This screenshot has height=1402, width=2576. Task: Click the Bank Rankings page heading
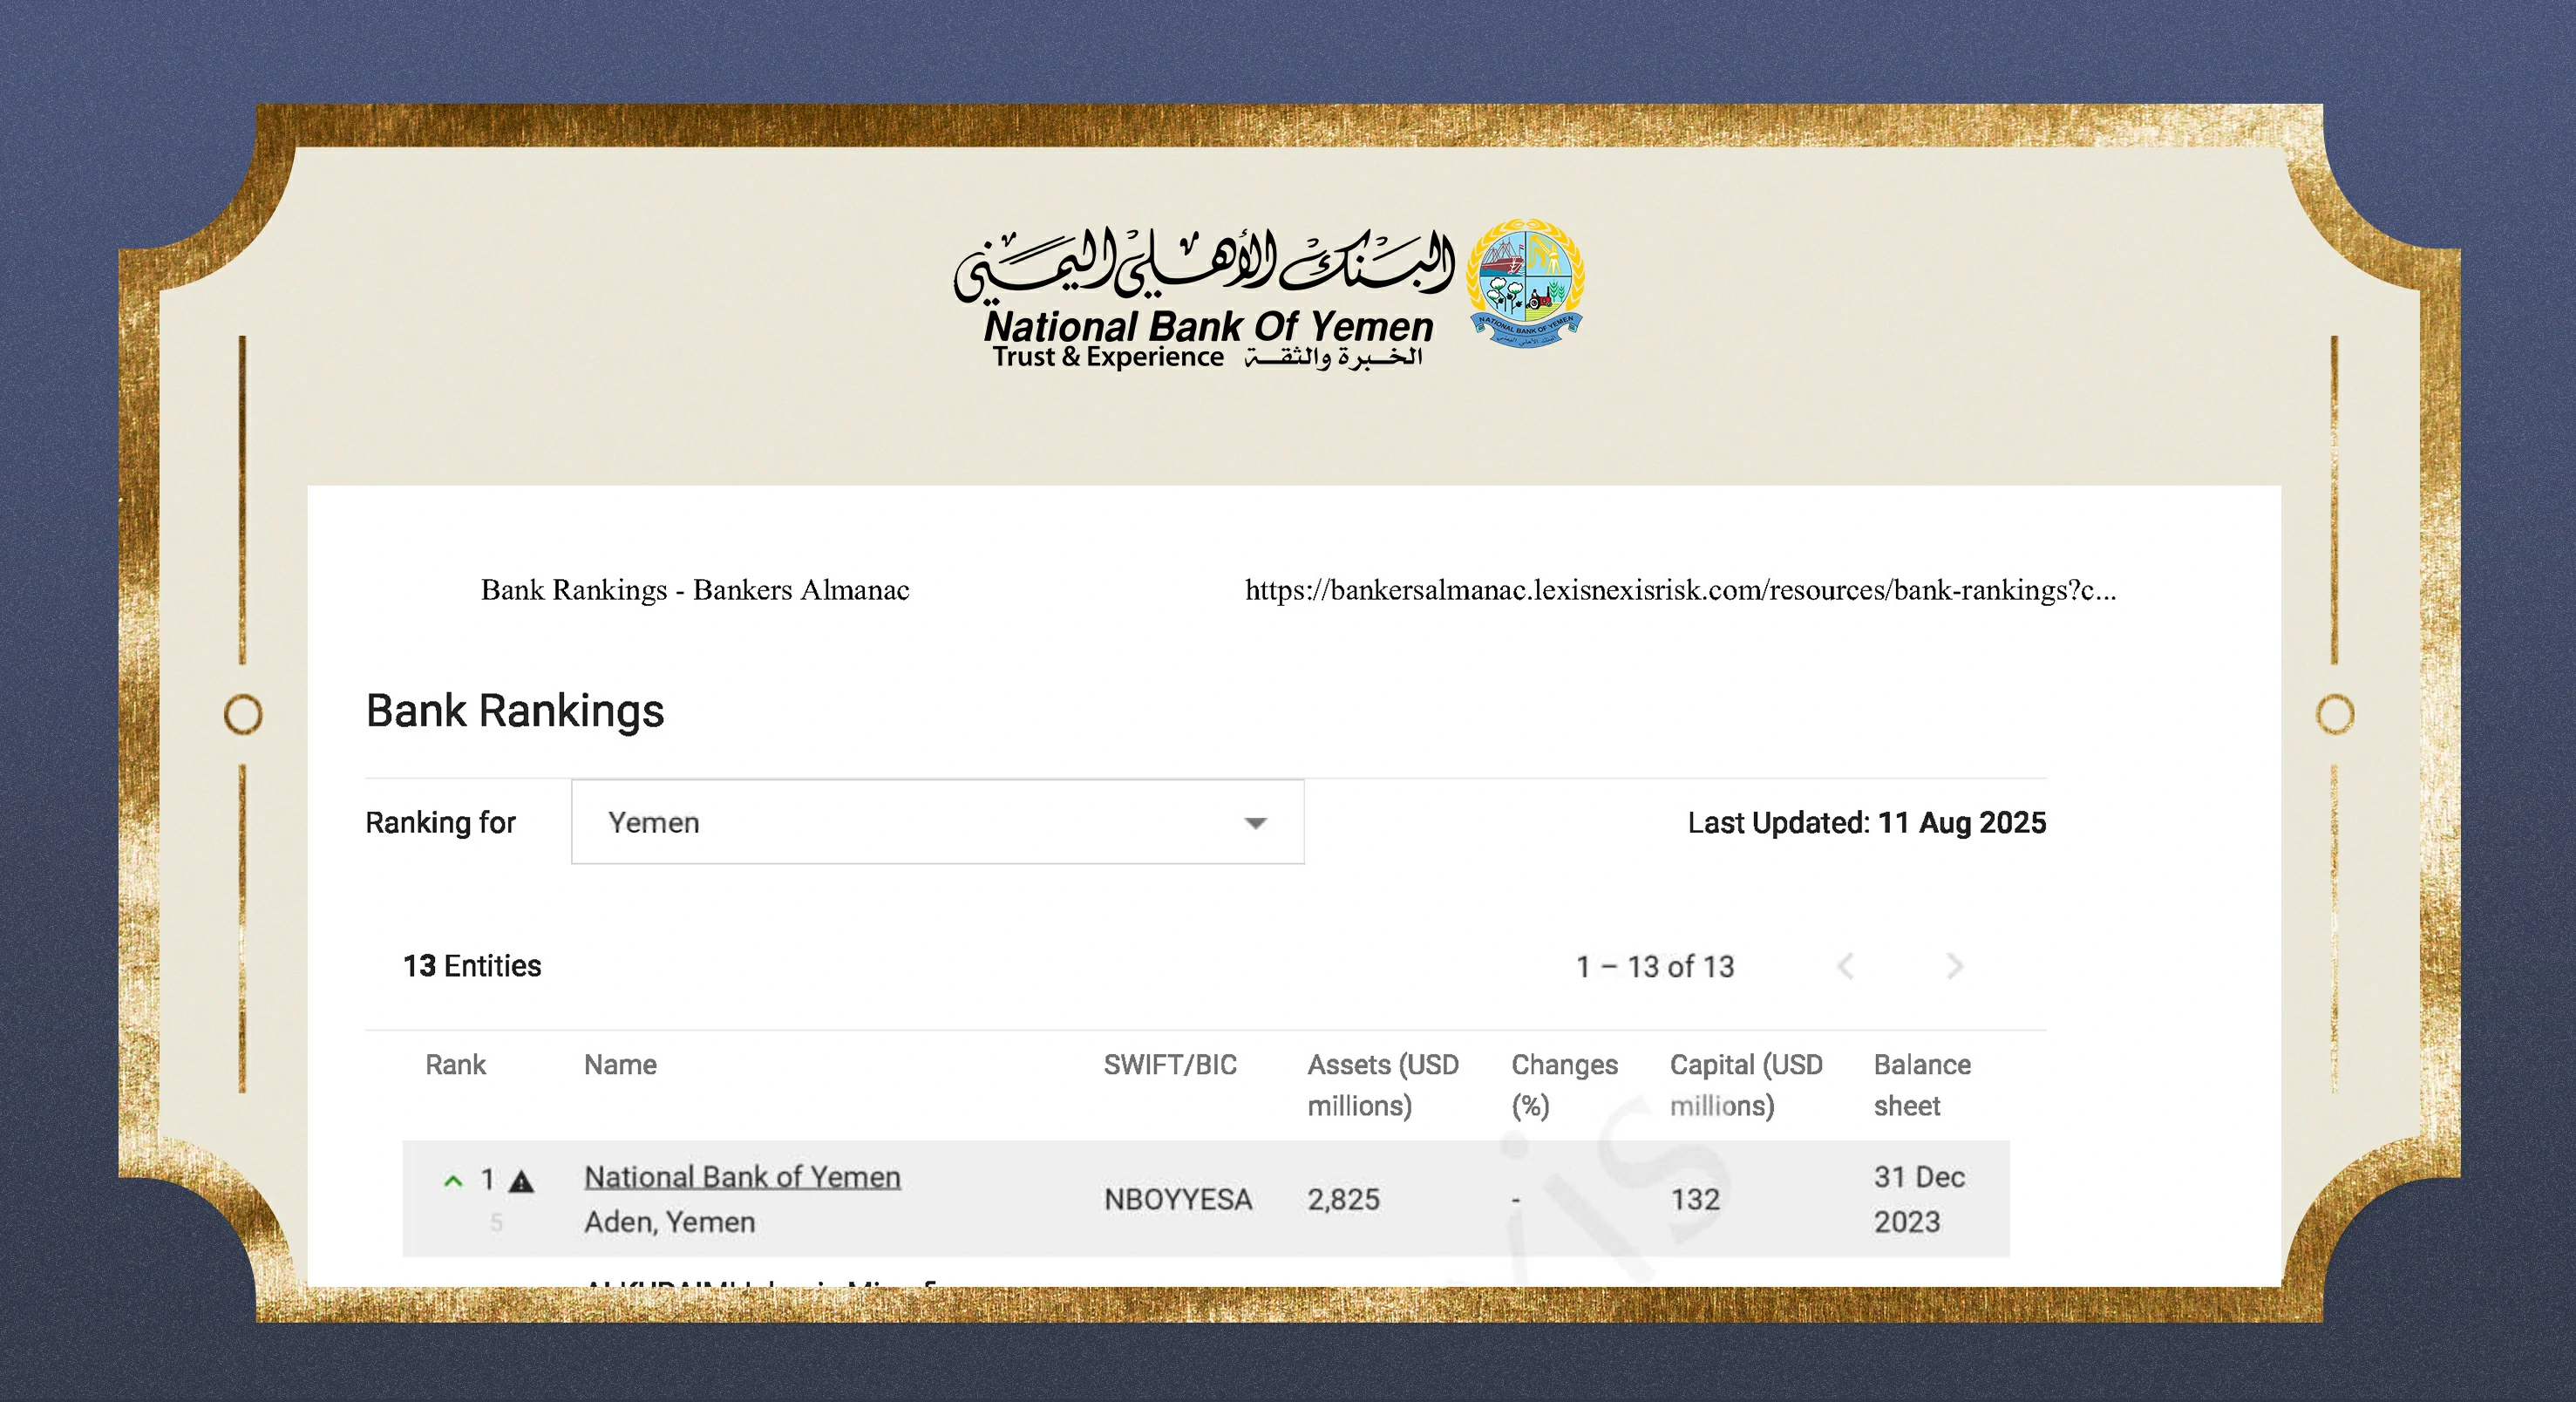(x=515, y=711)
